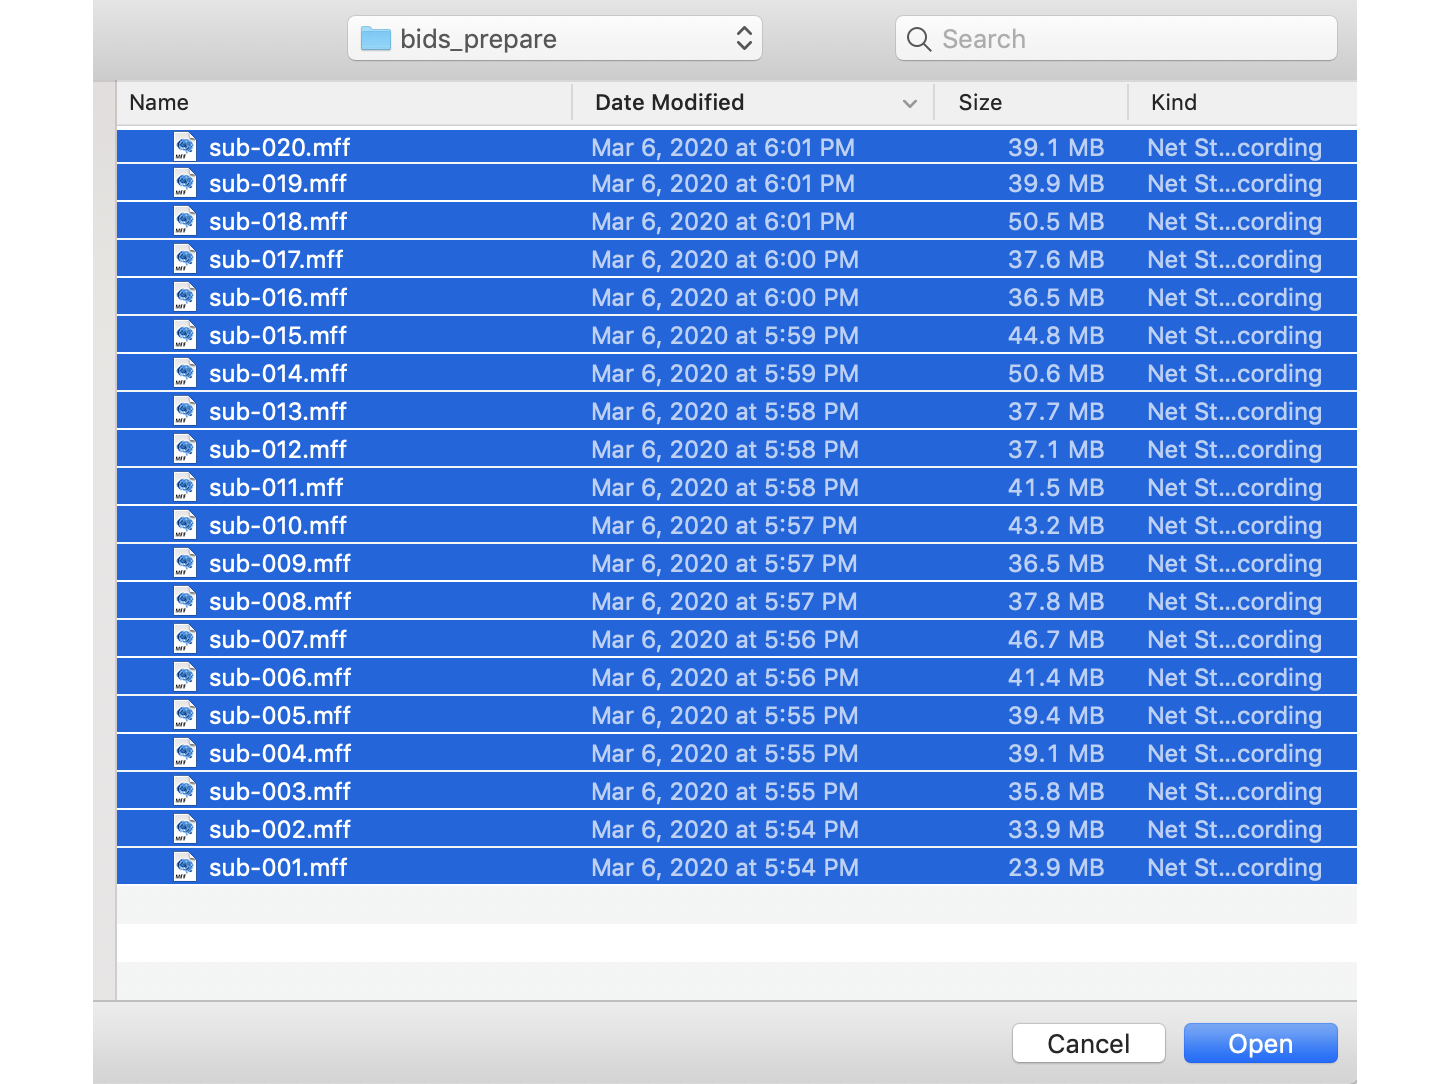Click the sub-017.mff file icon

coord(185,260)
